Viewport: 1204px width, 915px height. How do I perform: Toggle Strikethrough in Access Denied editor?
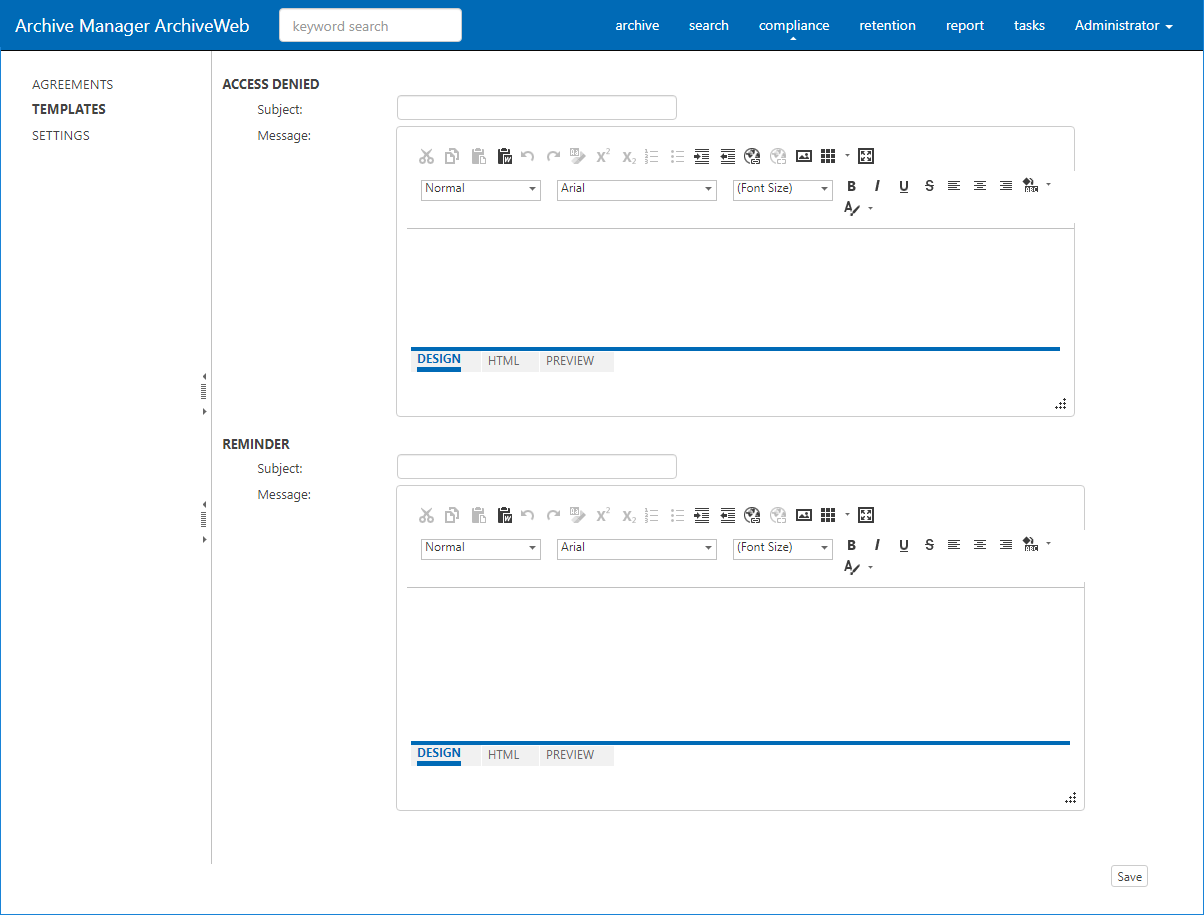[929, 186]
